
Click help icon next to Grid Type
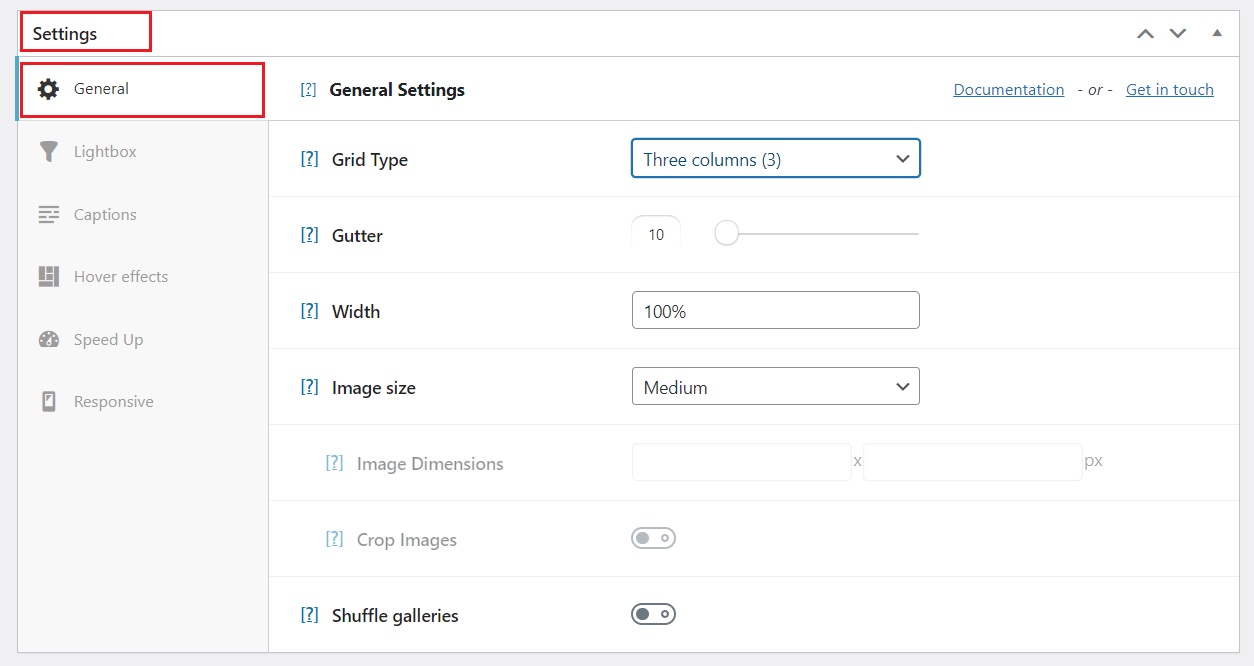point(309,160)
